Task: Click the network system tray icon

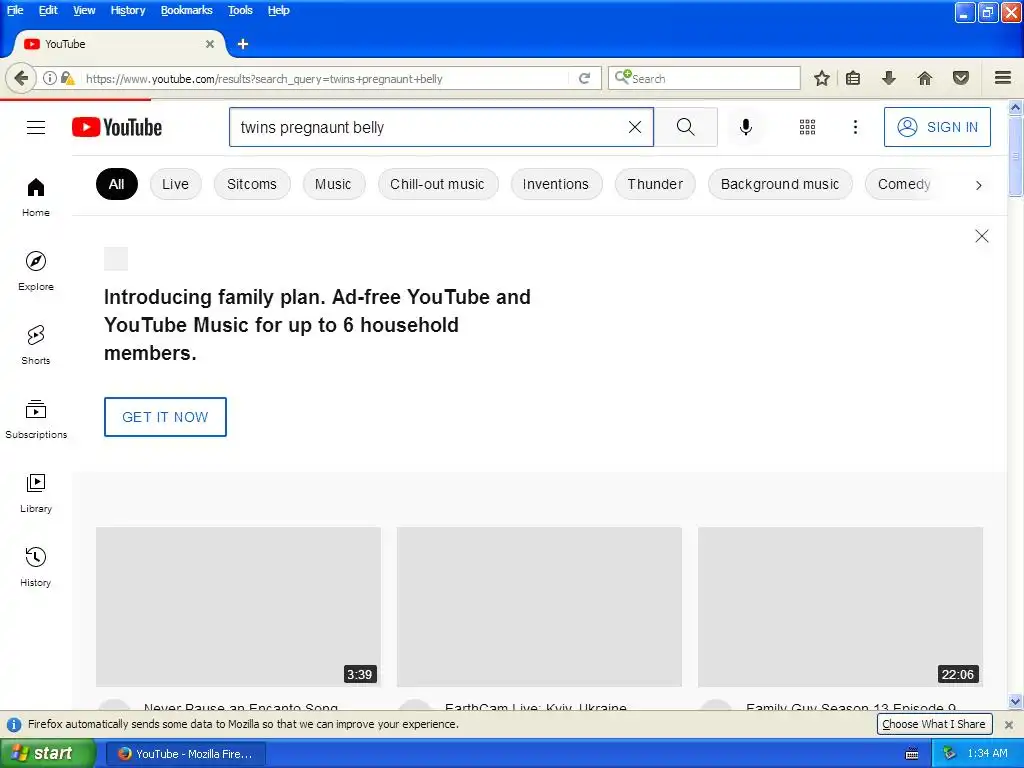Action: pos(950,754)
